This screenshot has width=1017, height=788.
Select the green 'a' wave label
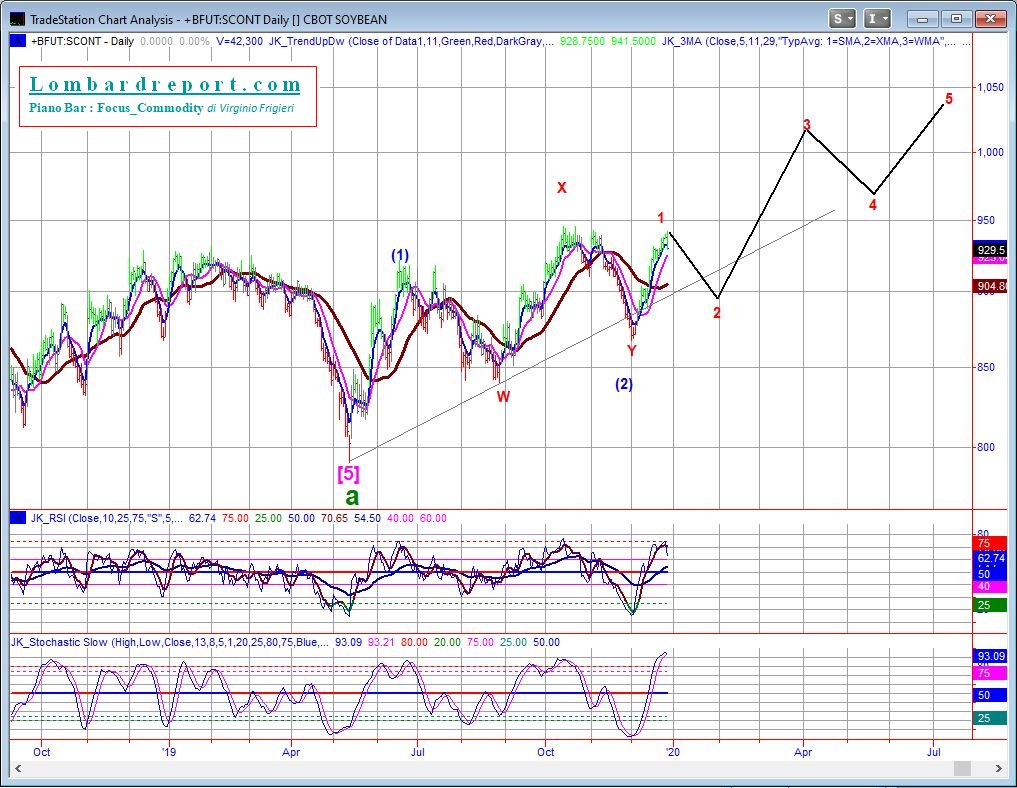tap(352, 497)
